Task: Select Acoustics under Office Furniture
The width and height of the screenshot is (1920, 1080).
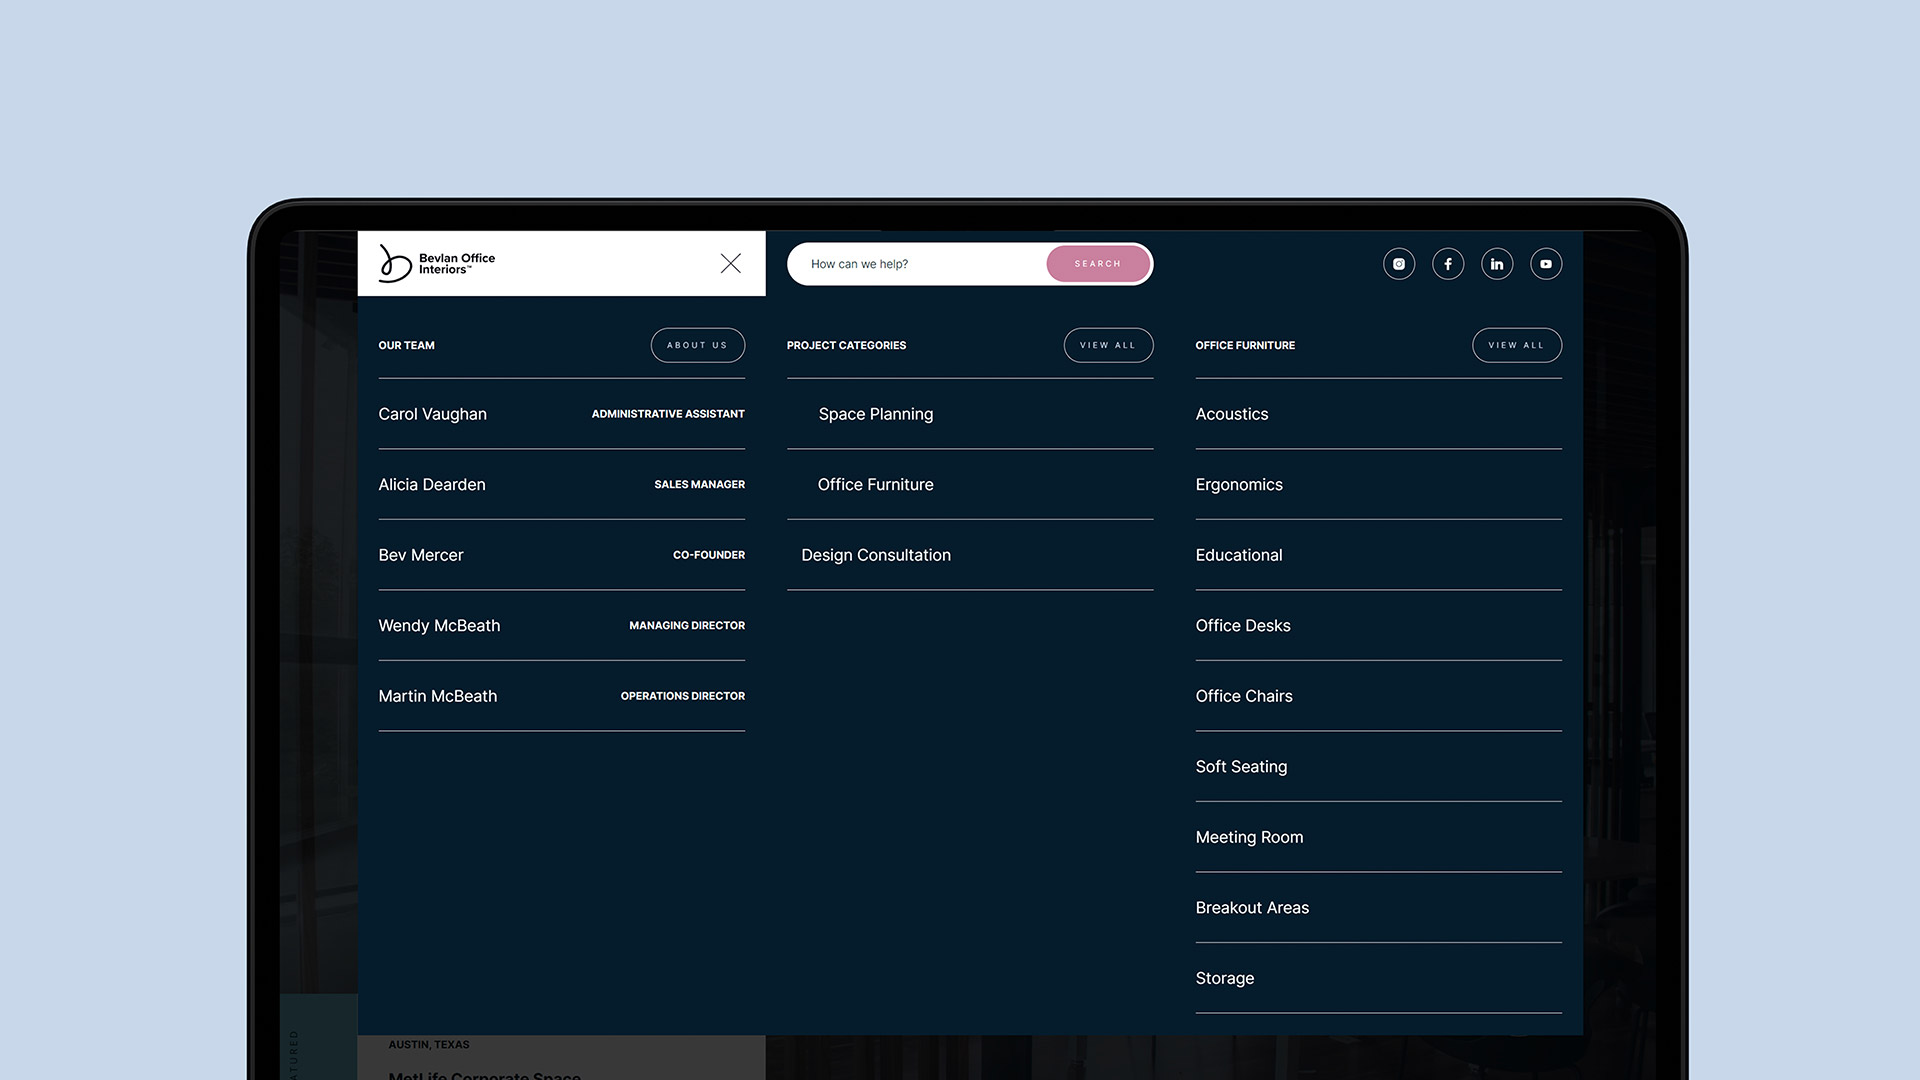Action: [1232, 414]
